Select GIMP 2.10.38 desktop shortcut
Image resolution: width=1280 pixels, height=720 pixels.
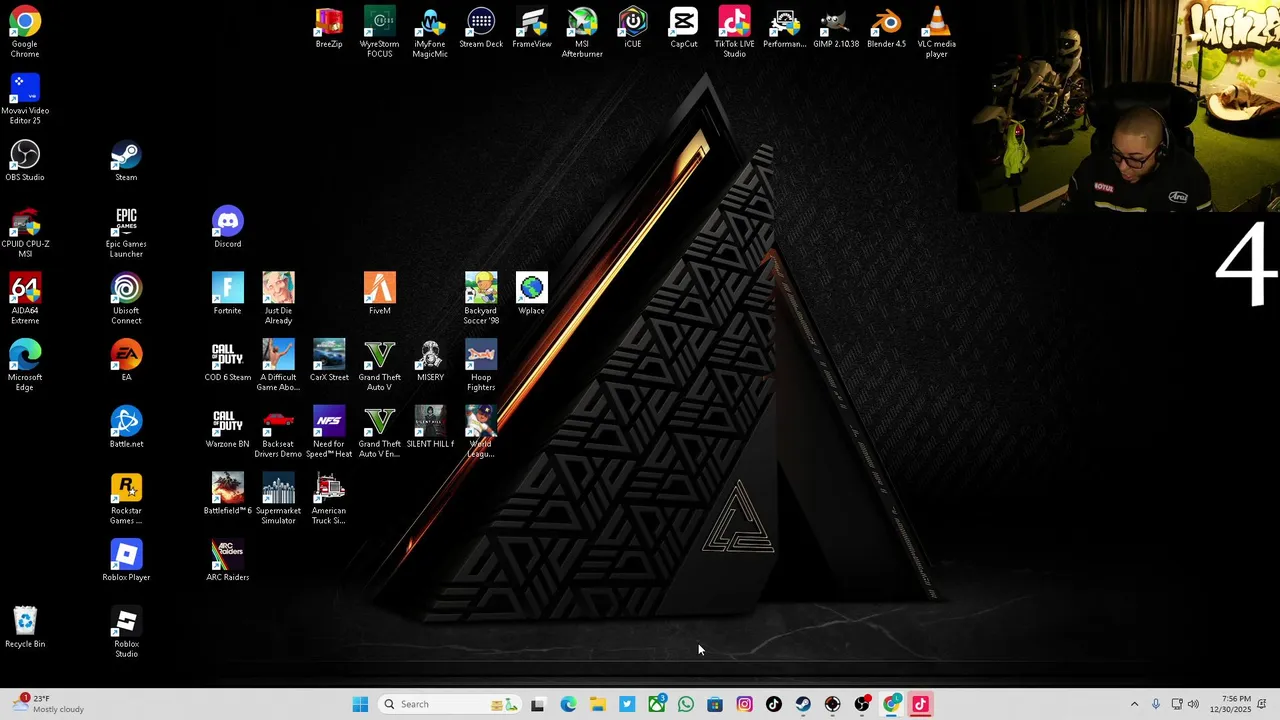tap(836, 28)
